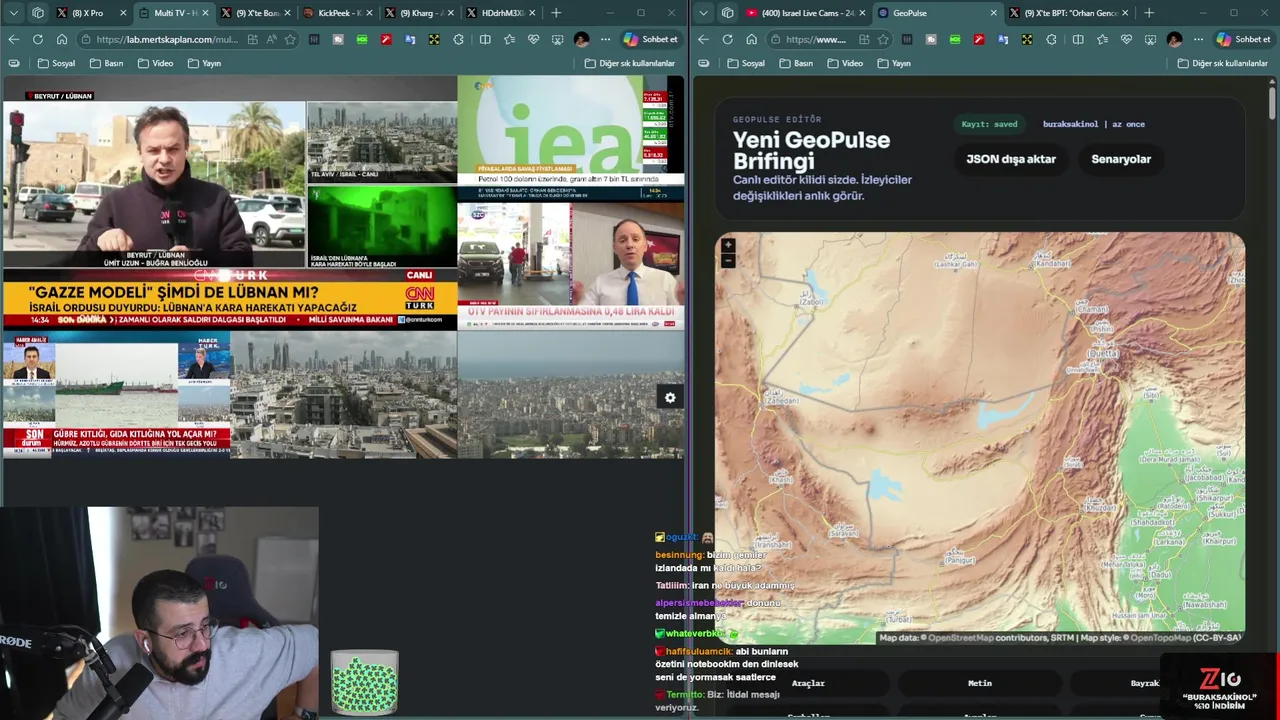Open the yellow-black extension icon in right browser
The image size is (1280, 720).
click(x=1027, y=39)
